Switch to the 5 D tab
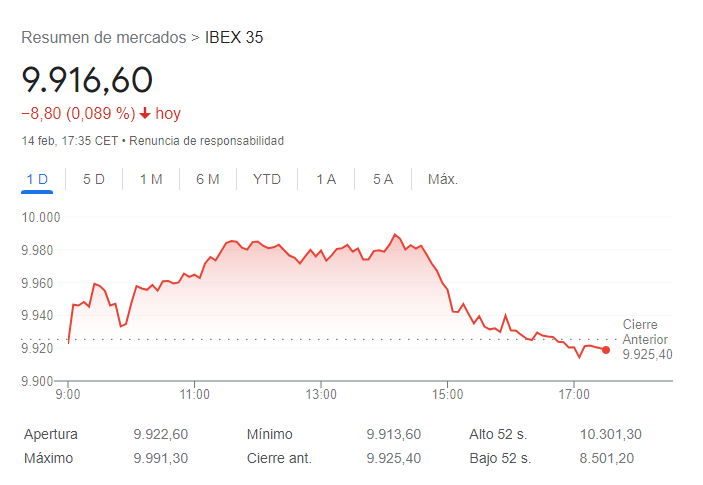Image resolution: width=703 pixels, height=485 pixels. click(94, 179)
